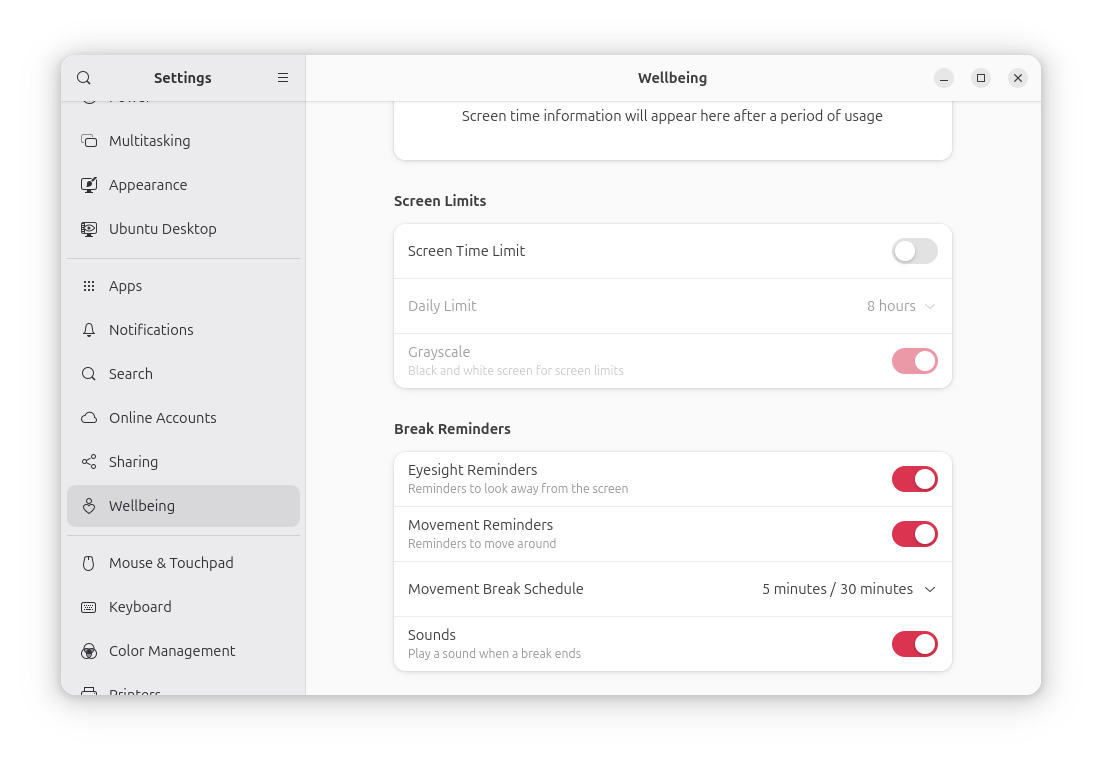
Task: Click the search magnifier in Settings header
Action: 84,78
